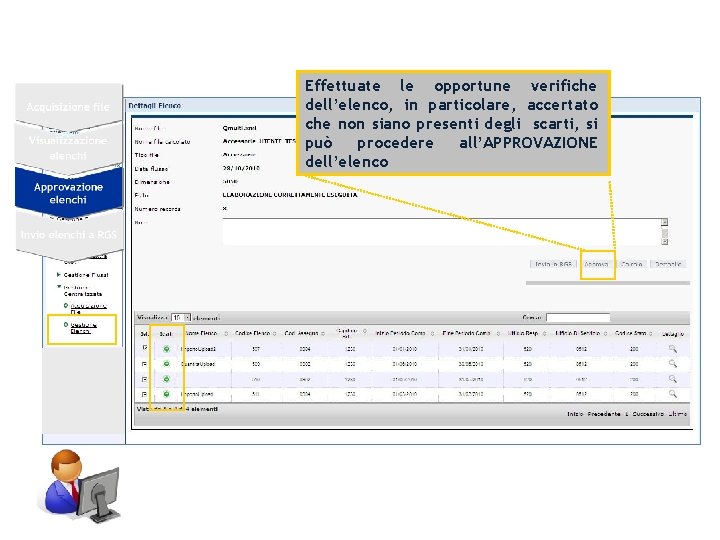The image size is (720, 540).
Task: Open Gestione Elenchi sidebar link
Action: [x=84, y=327]
